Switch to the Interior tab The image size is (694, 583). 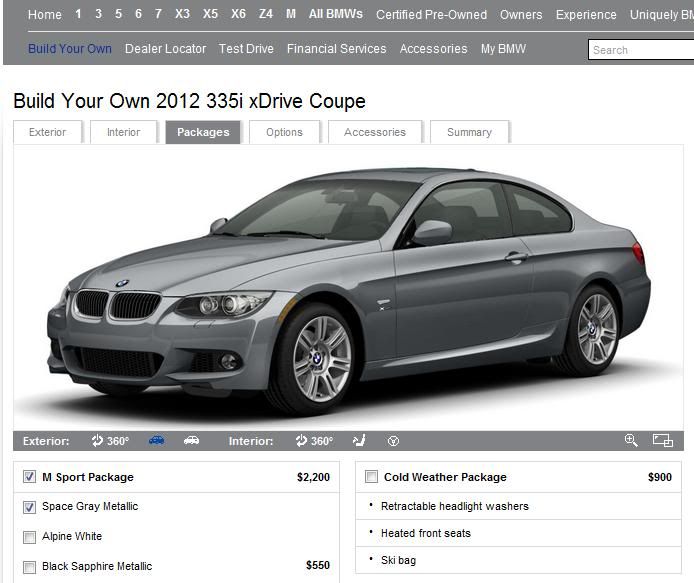(123, 132)
